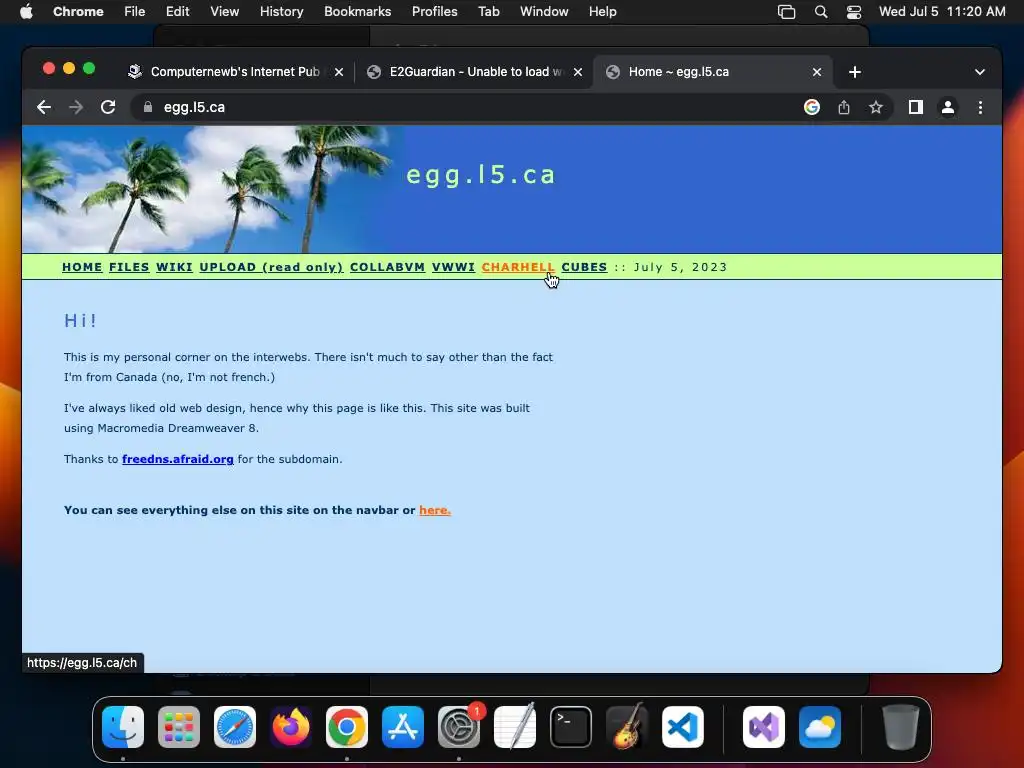Open the Tab menu

coord(488,12)
